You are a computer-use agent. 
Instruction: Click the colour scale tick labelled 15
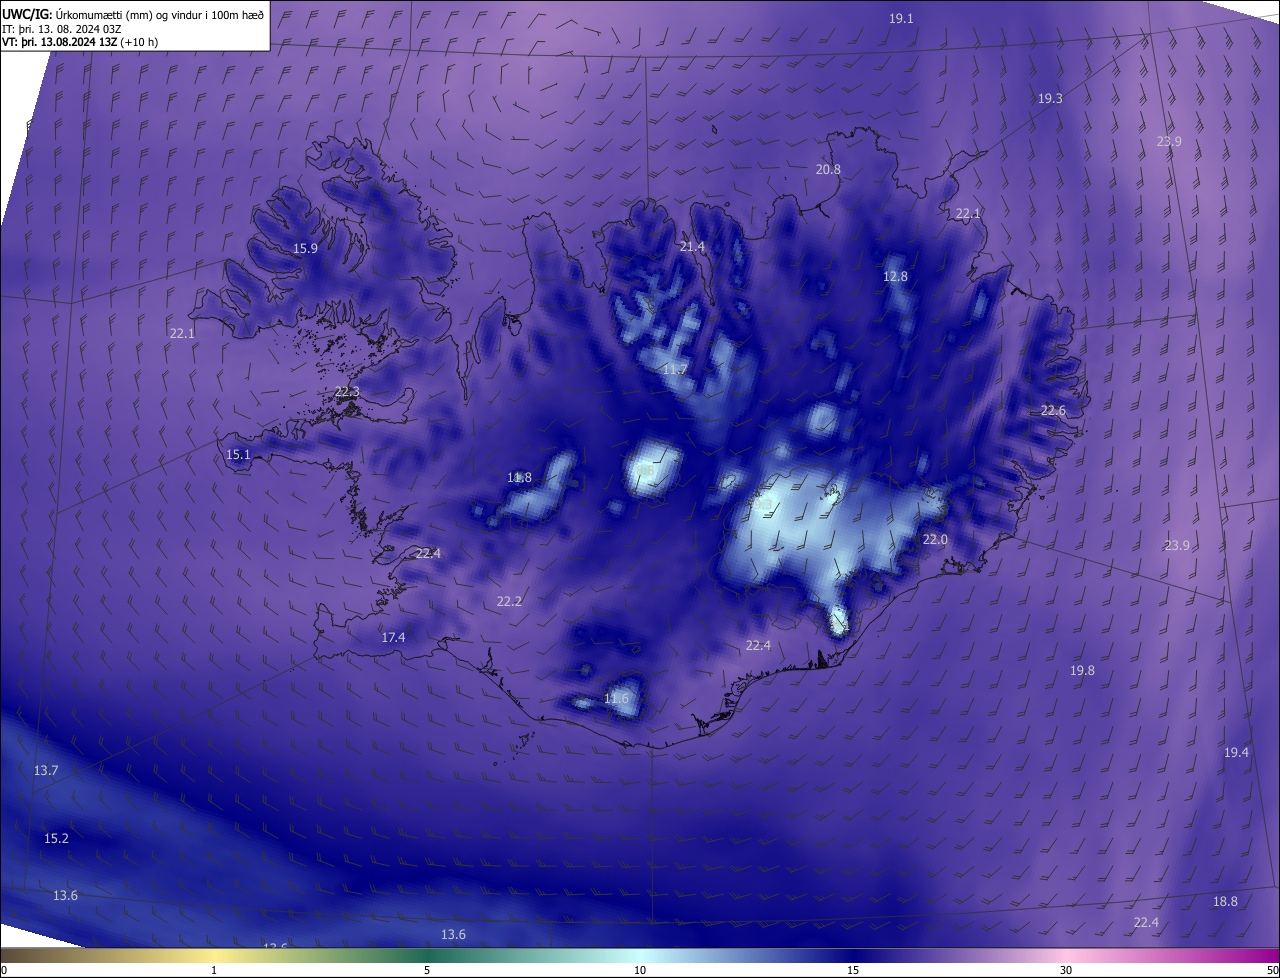(x=853, y=970)
